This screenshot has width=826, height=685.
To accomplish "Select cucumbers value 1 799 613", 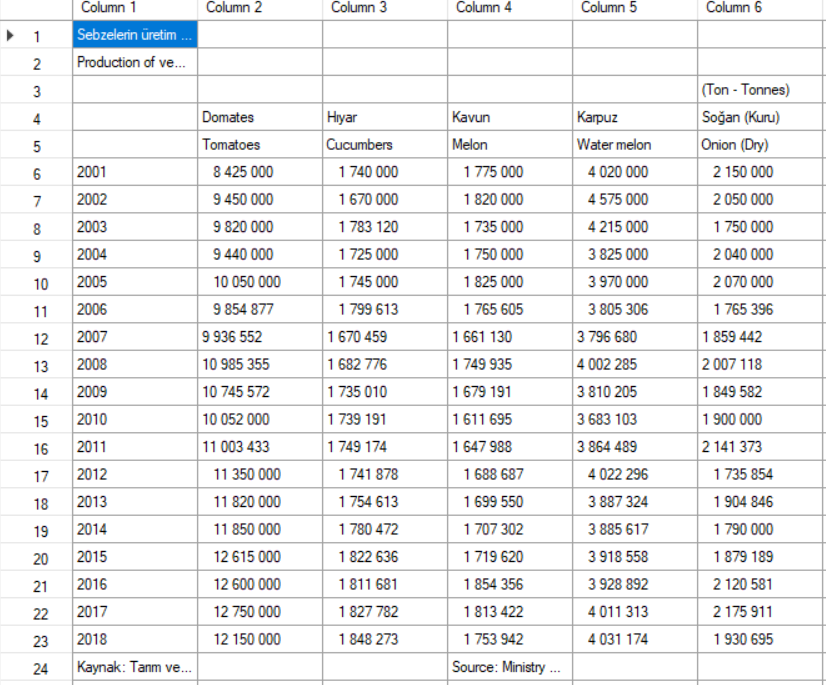I will point(385,309).
